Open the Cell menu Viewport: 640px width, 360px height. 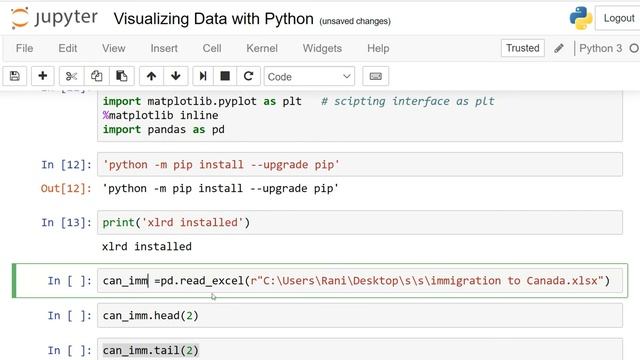(212, 49)
